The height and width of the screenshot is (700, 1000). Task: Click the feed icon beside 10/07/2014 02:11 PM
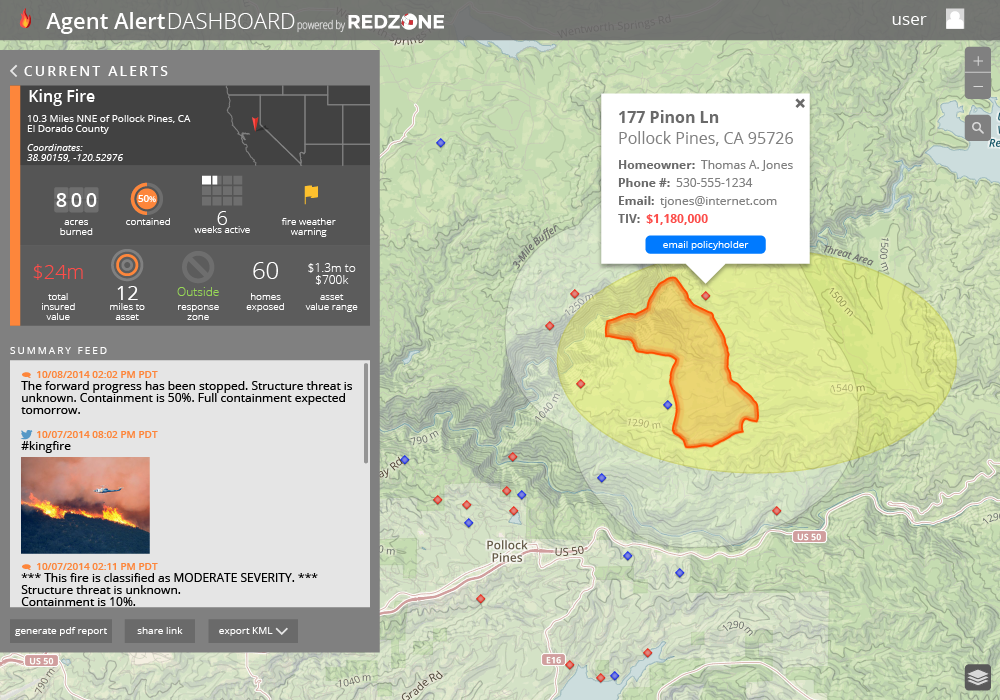pos(27,567)
